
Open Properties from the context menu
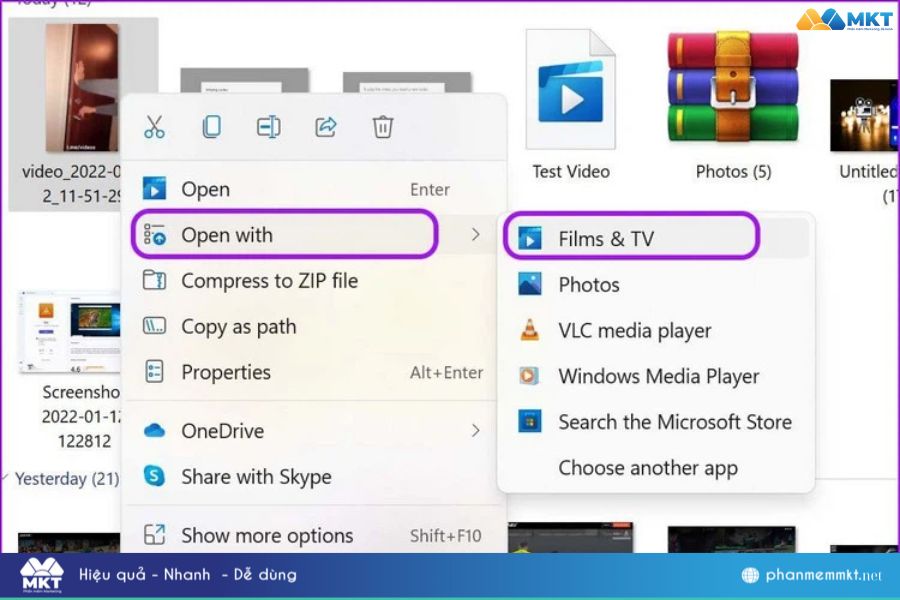coord(226,373)
